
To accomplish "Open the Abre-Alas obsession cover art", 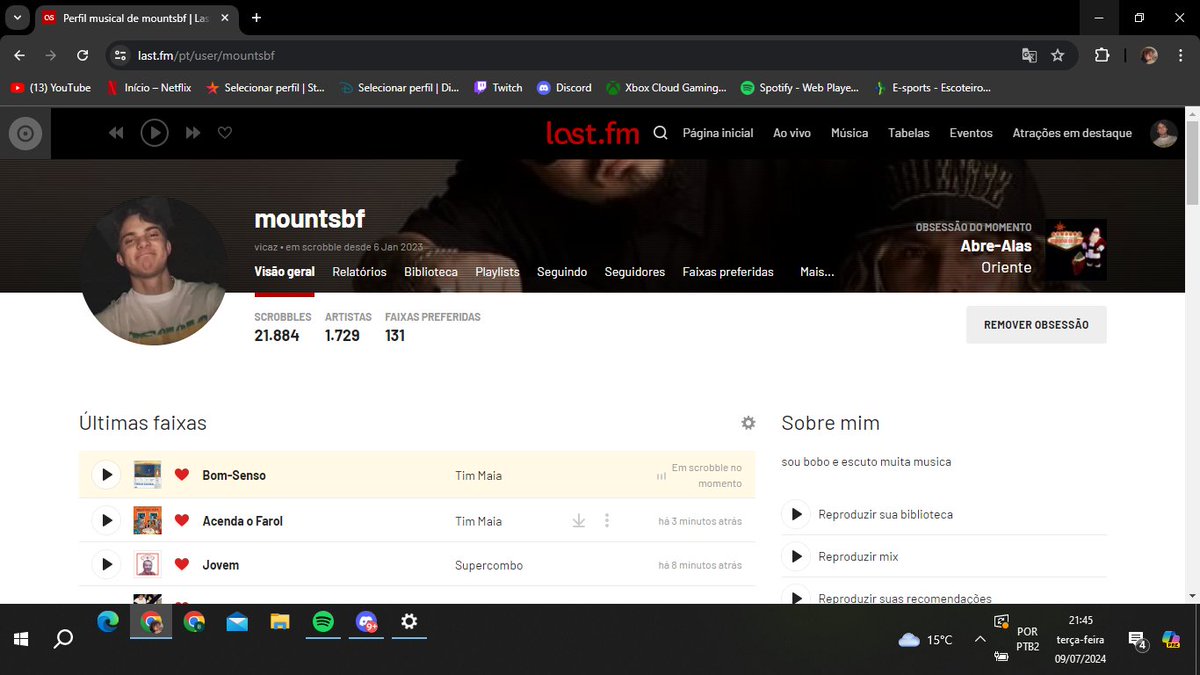I will [1076, 249].
